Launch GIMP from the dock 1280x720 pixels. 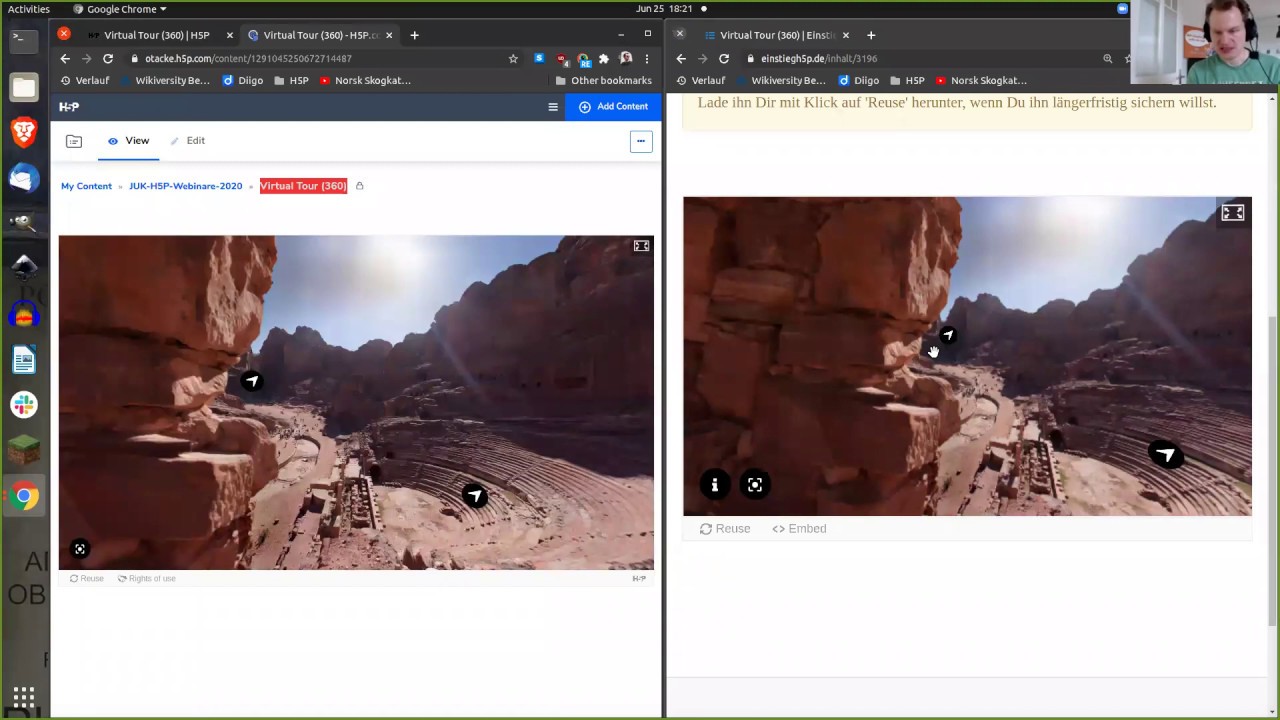24,223
